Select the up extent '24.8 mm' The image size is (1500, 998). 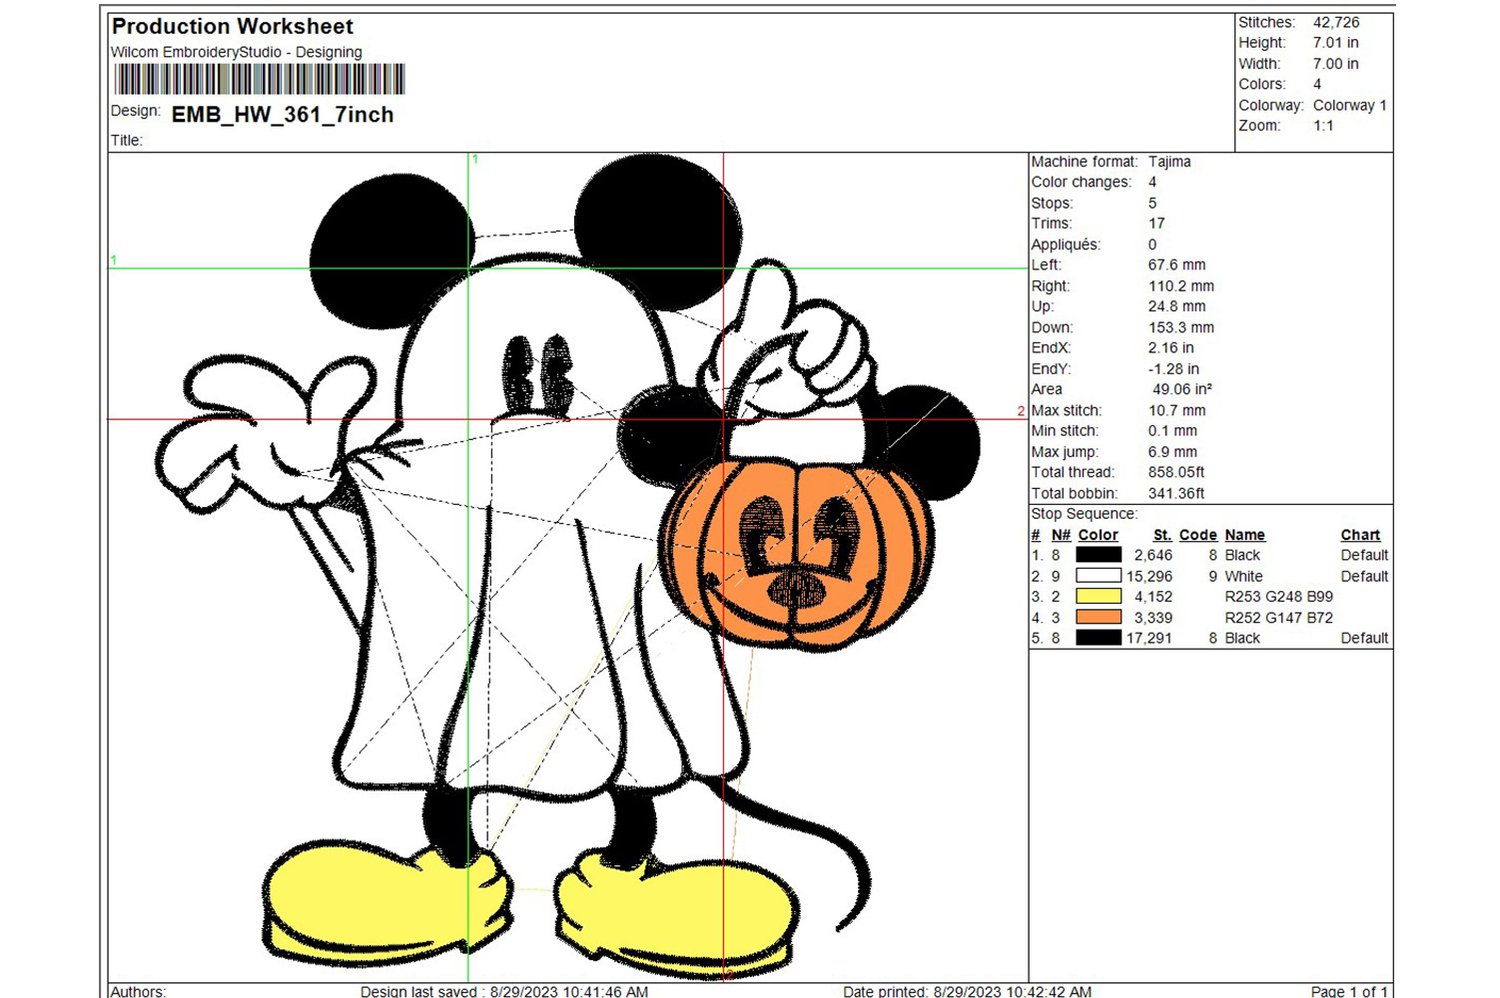[1177, 306]
